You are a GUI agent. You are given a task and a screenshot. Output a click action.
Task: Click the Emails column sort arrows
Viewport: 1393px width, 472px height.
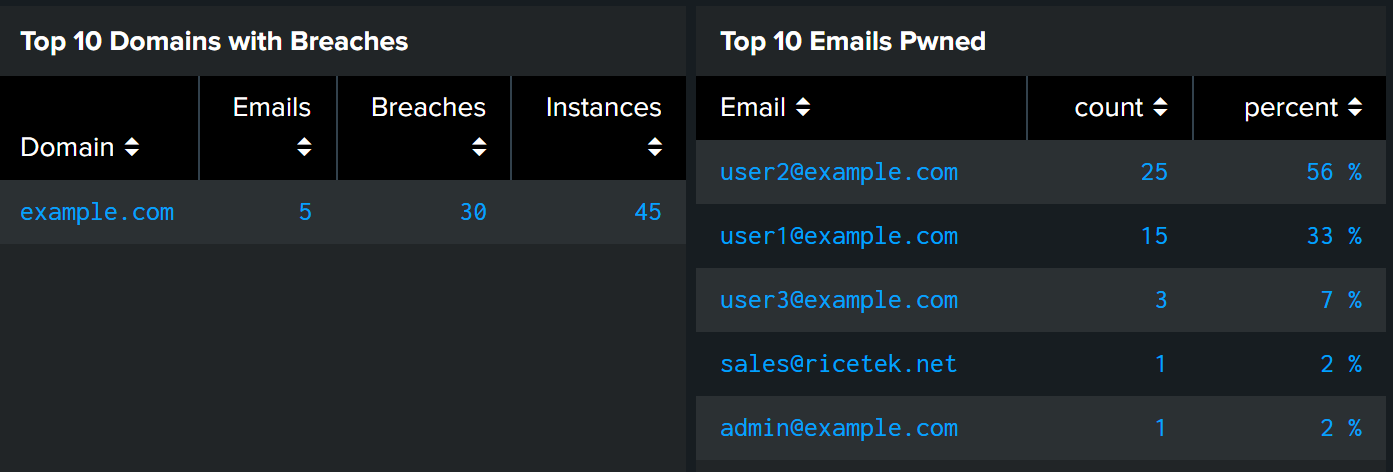pos(304,147)
